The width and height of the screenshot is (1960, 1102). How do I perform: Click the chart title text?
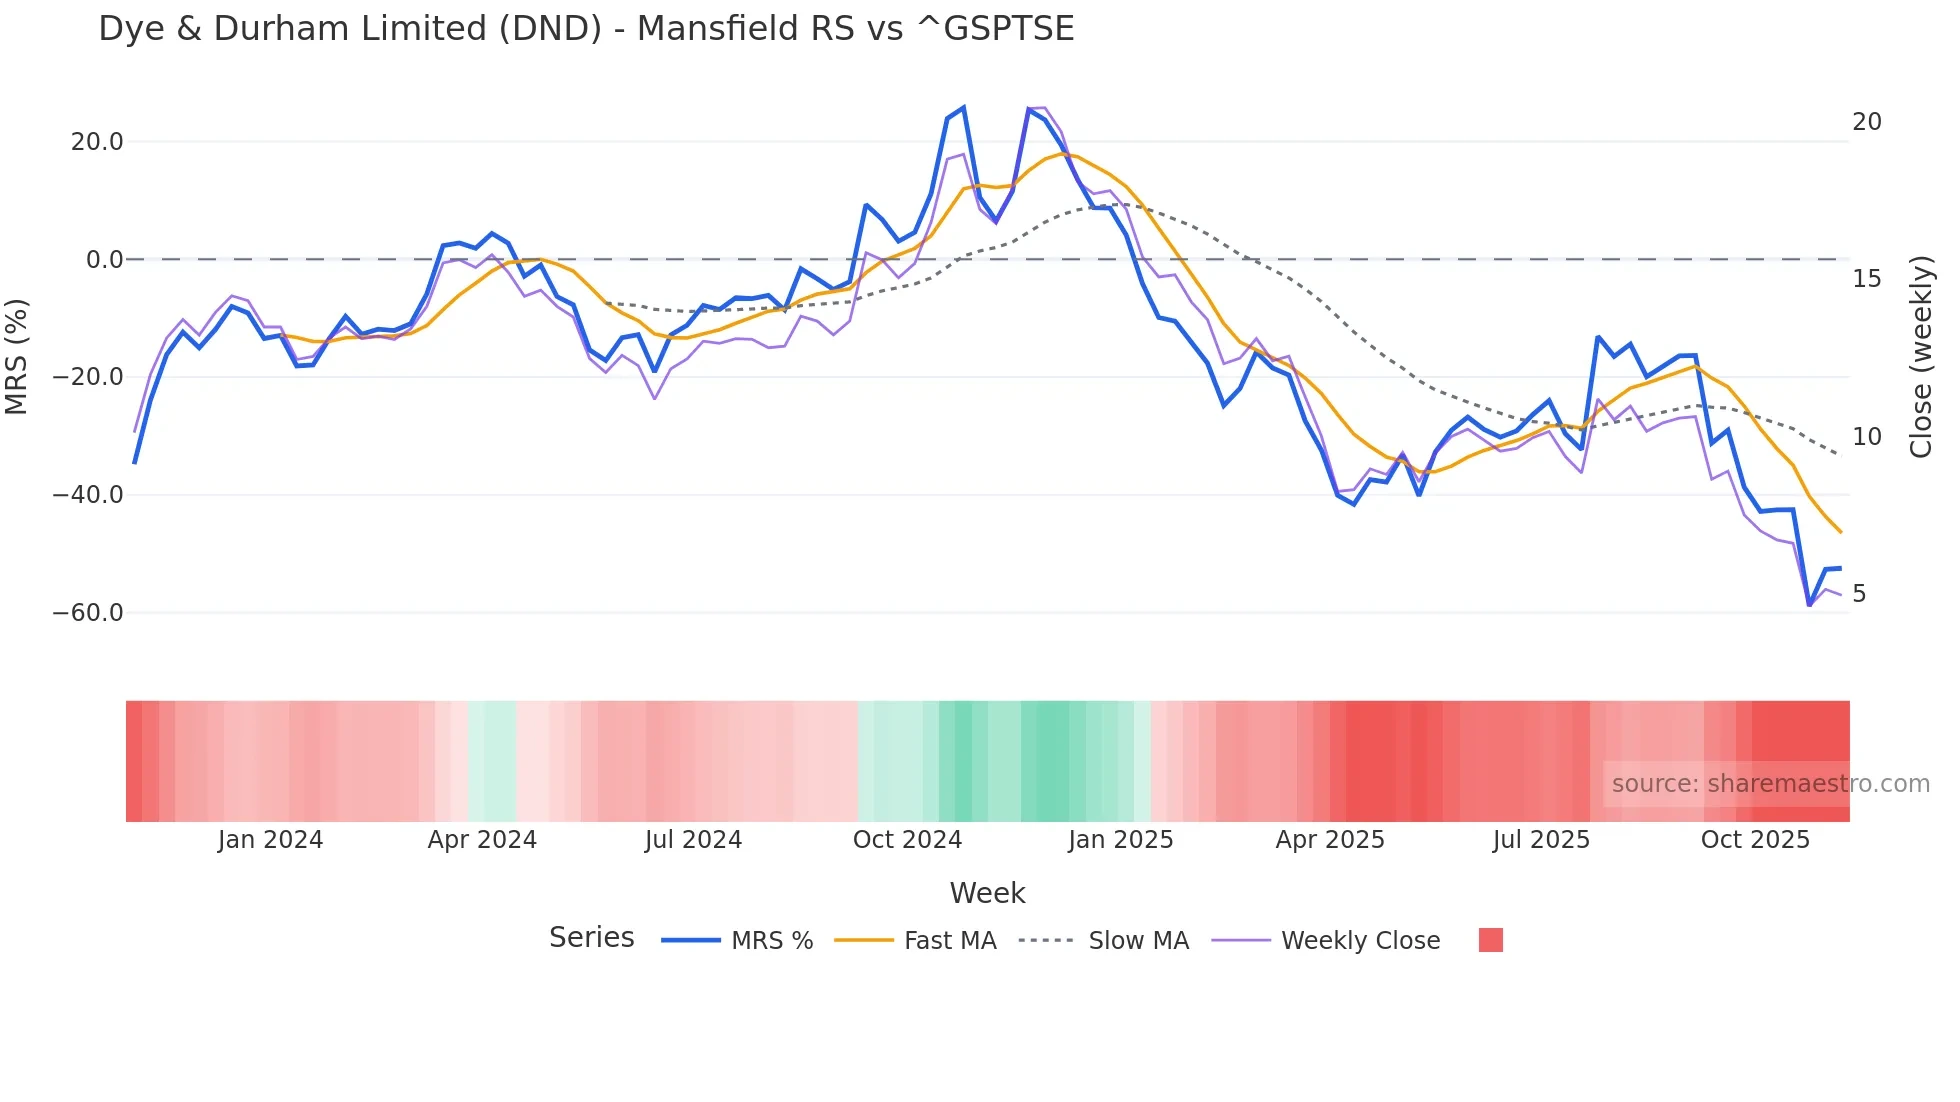pos(586,29)
